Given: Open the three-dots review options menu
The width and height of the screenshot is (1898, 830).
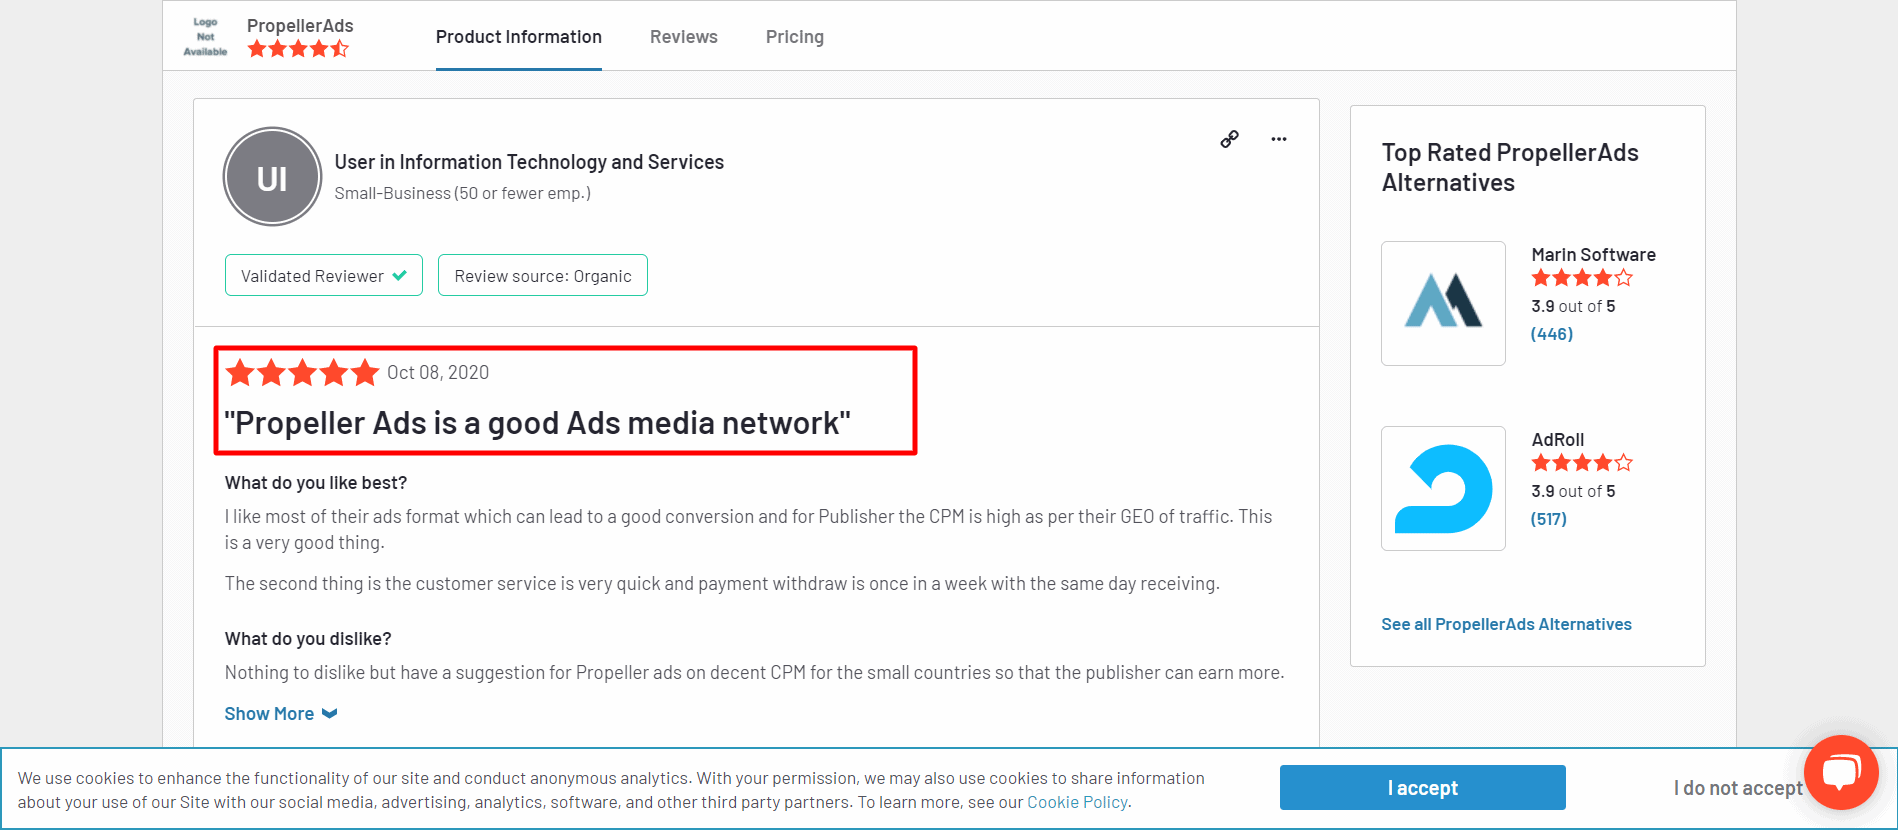Looking at the screenshot, I should 1279,139.
